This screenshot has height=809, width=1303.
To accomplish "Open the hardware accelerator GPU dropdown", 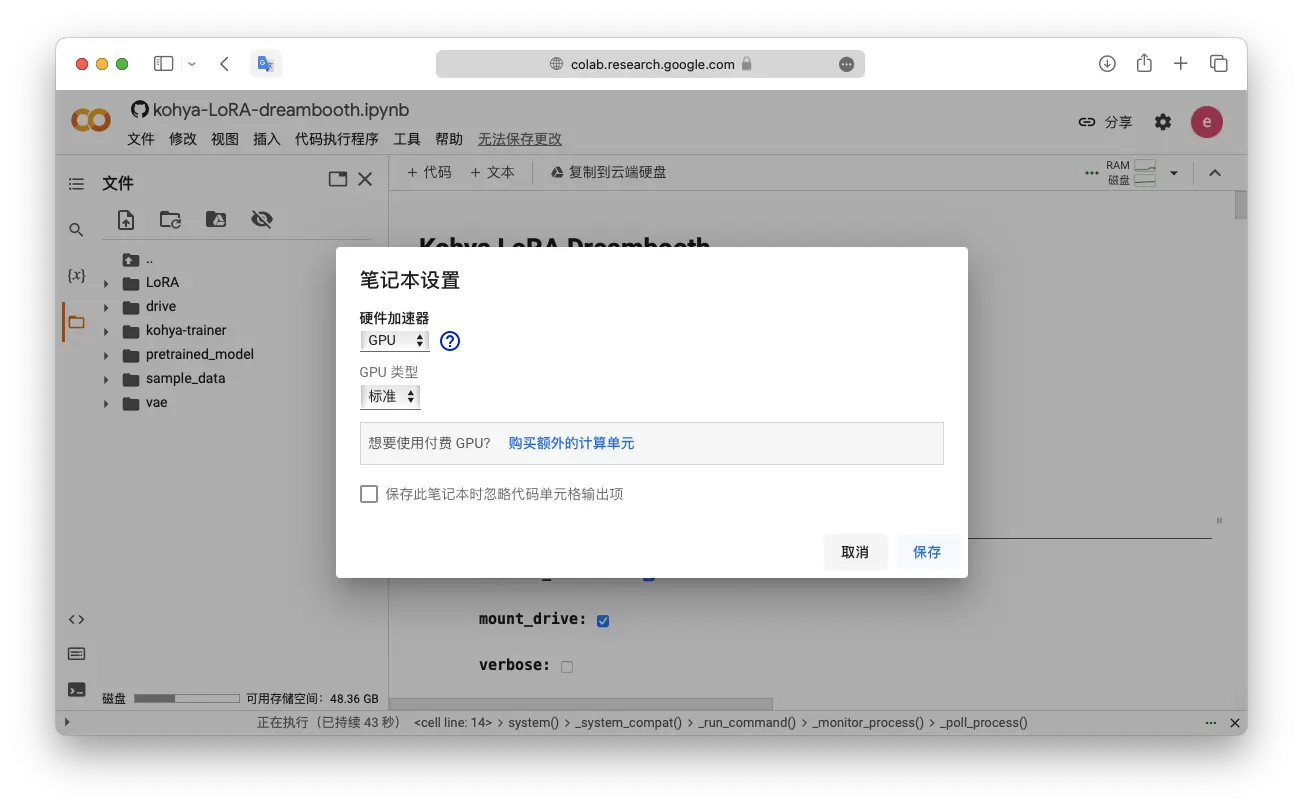I will 395,341.
